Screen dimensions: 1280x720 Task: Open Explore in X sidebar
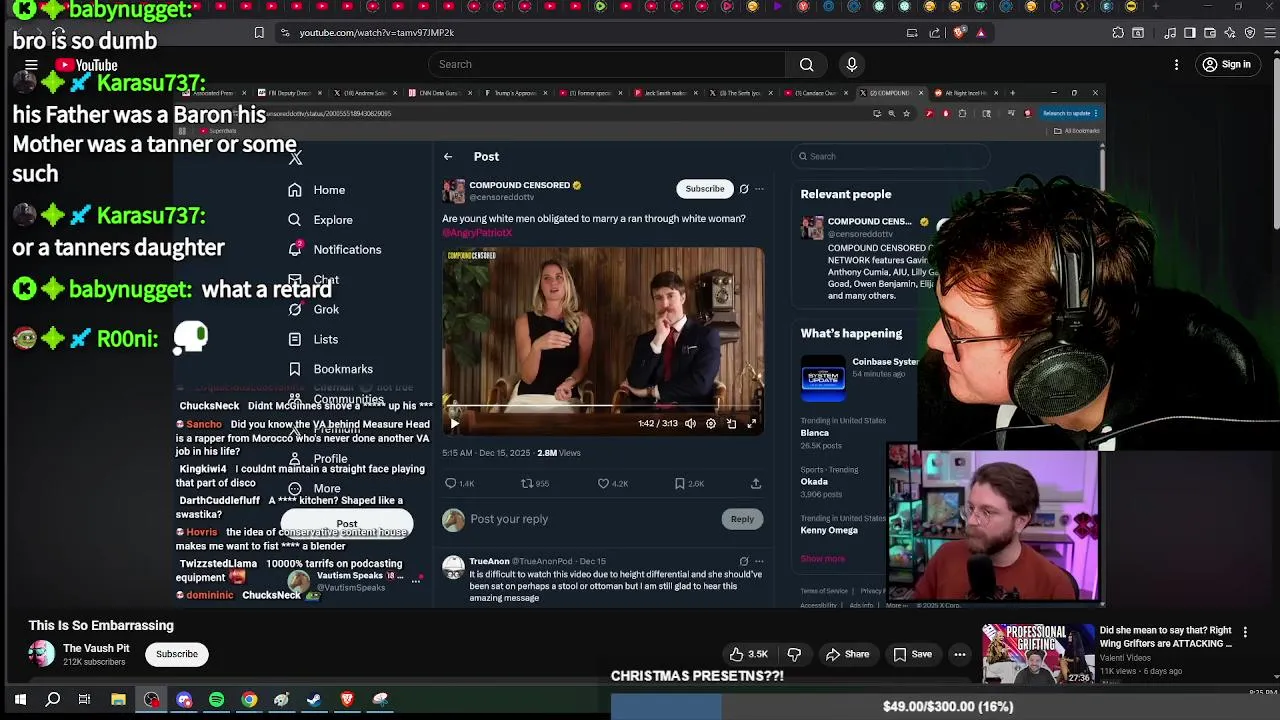[x=320, y=220]
